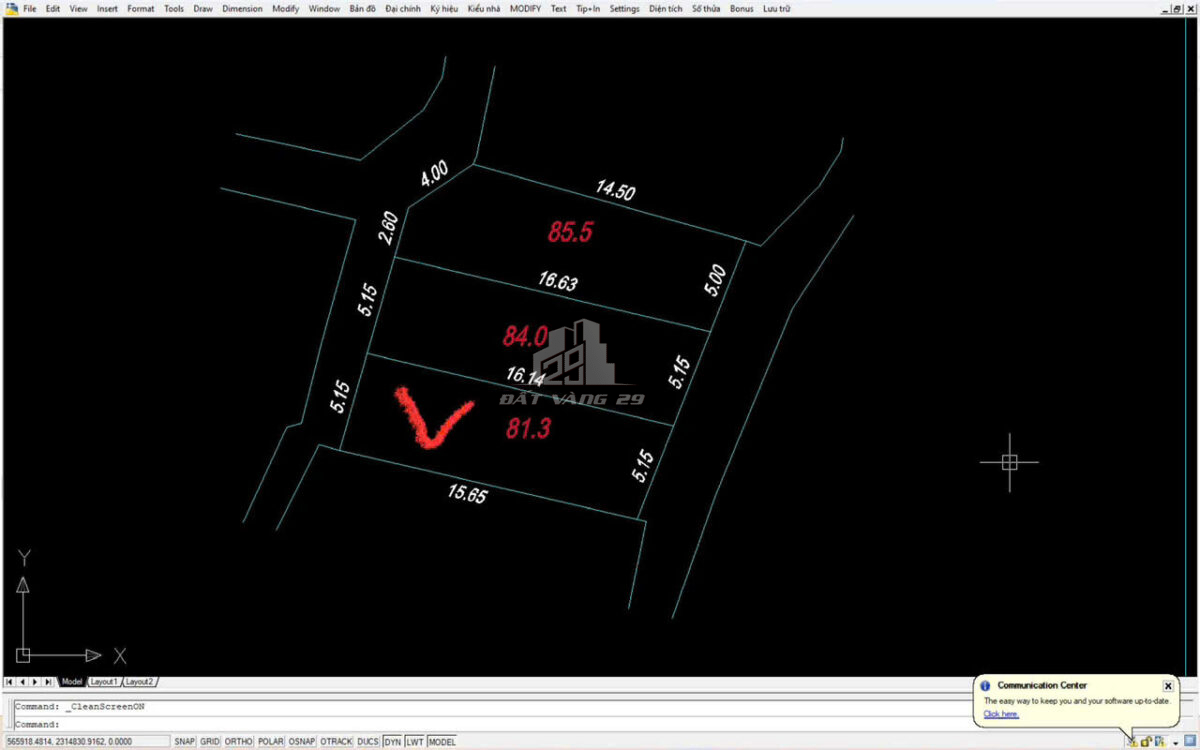This screenshot has height=750, width=1200.
Task: Open the Dimension menu
Action: coord(242,8)
